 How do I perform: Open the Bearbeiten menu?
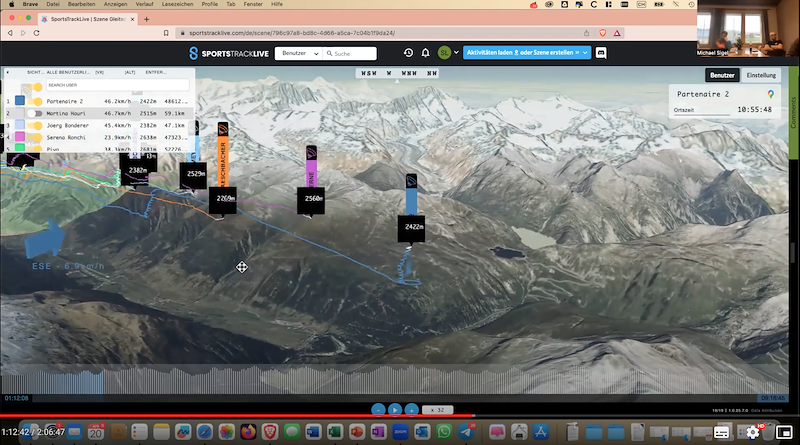pyautogui.click(x=82, y=4)
